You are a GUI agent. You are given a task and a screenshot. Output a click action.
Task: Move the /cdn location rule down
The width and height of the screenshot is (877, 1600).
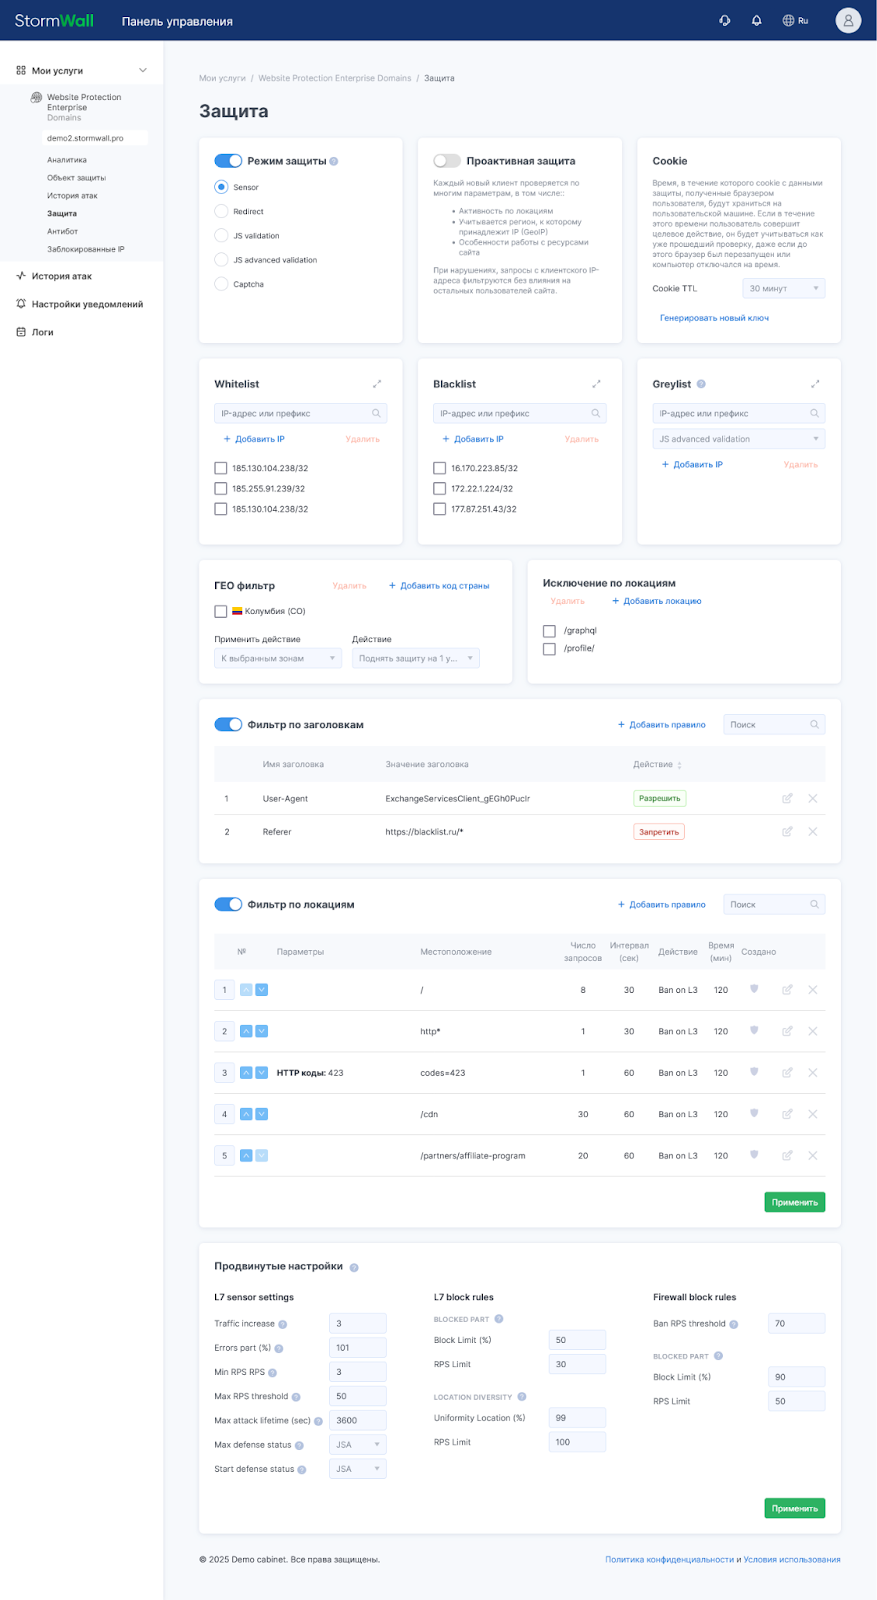261,1114
